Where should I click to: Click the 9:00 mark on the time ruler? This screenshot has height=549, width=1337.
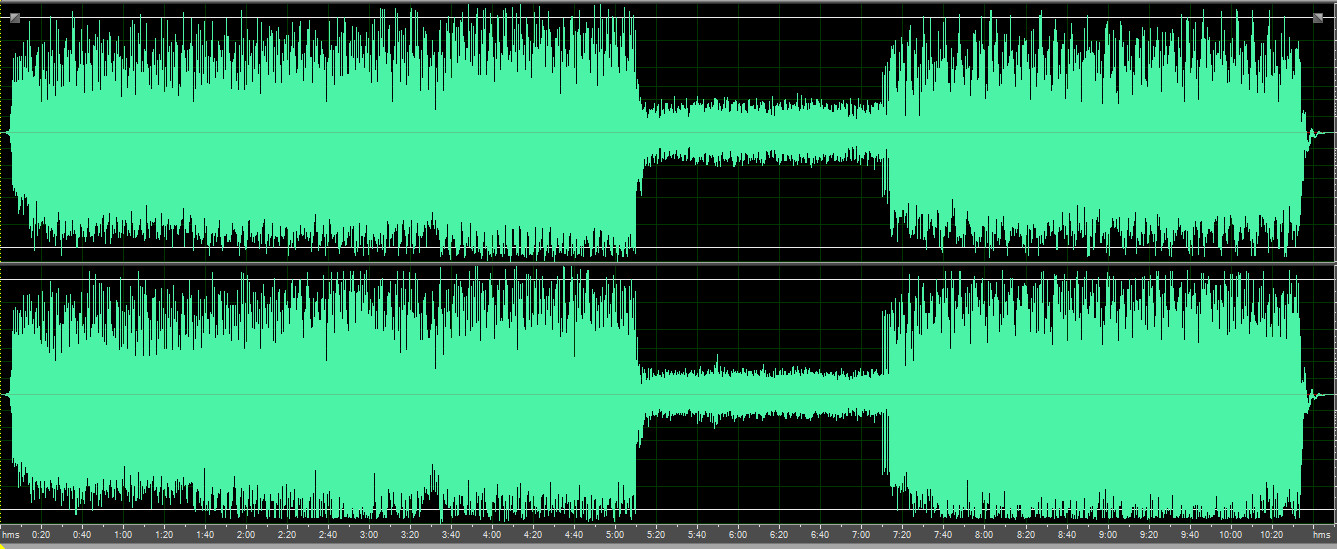(1107, 535)
